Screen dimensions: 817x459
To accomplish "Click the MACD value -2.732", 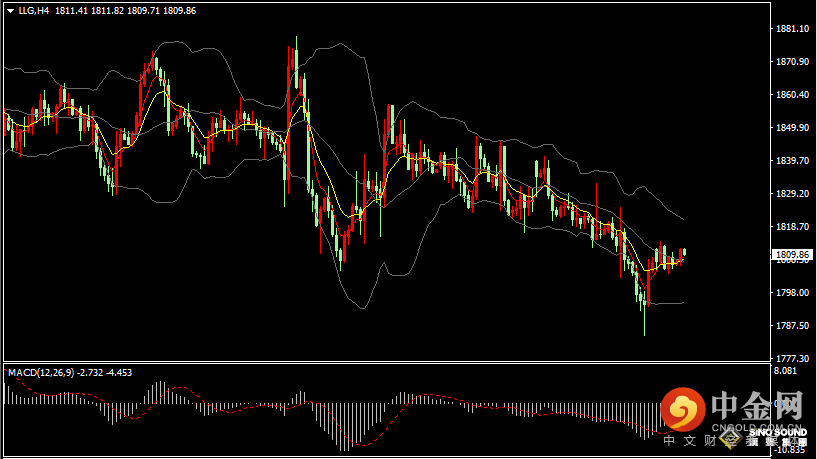I will click(x=90, y=373).
